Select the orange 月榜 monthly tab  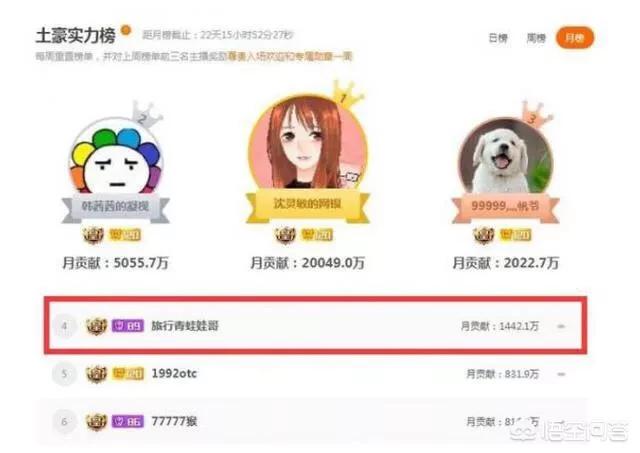pyautogui.click(x=575, y=38)
